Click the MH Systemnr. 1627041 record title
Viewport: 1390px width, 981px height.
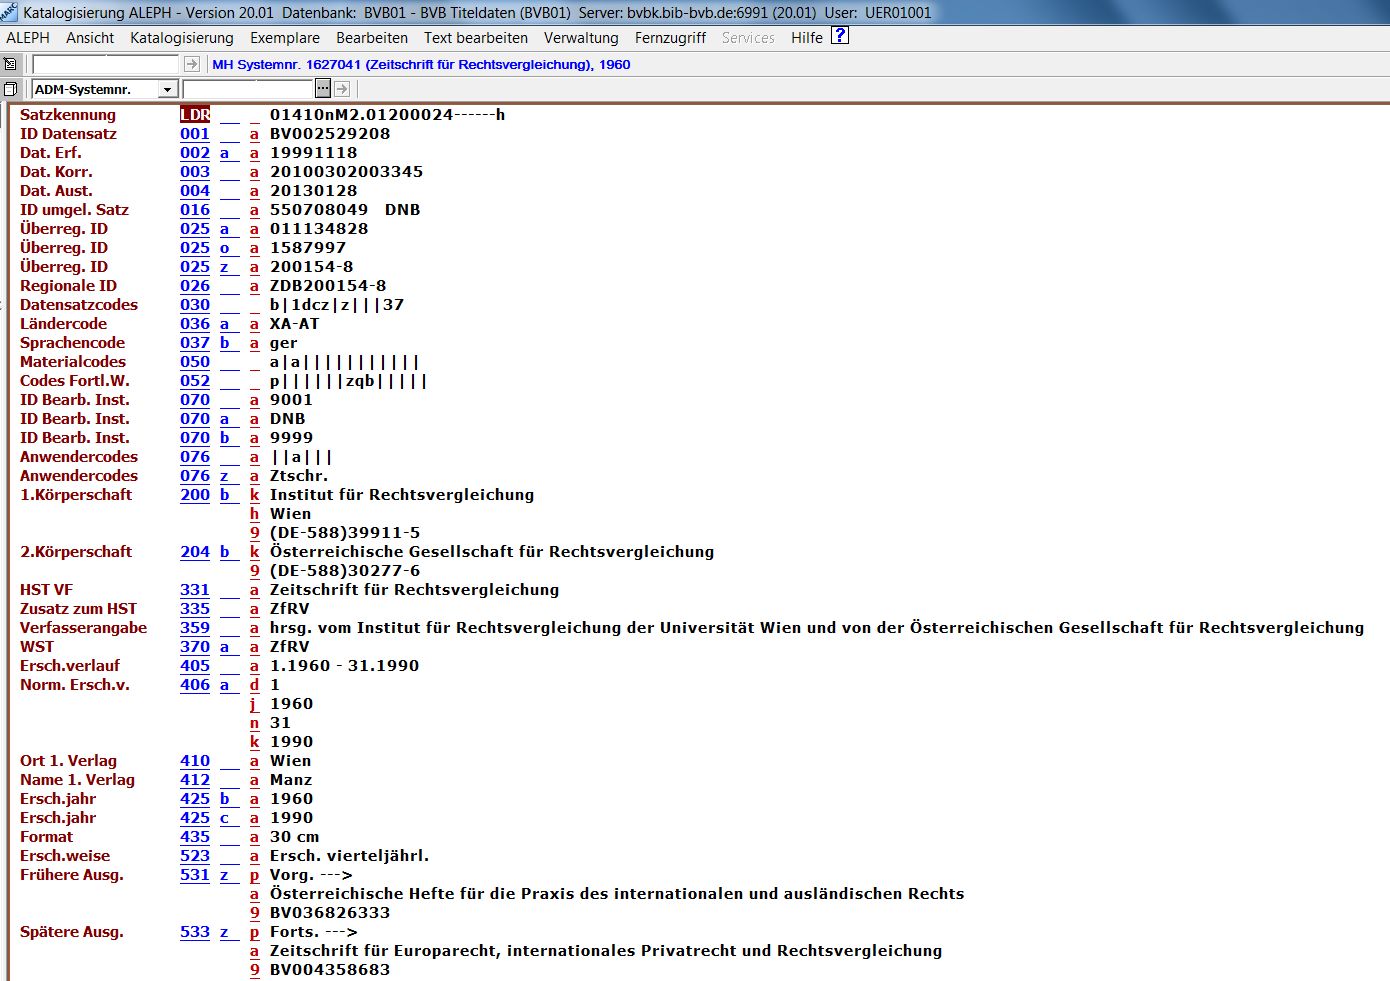coord(421,64)
